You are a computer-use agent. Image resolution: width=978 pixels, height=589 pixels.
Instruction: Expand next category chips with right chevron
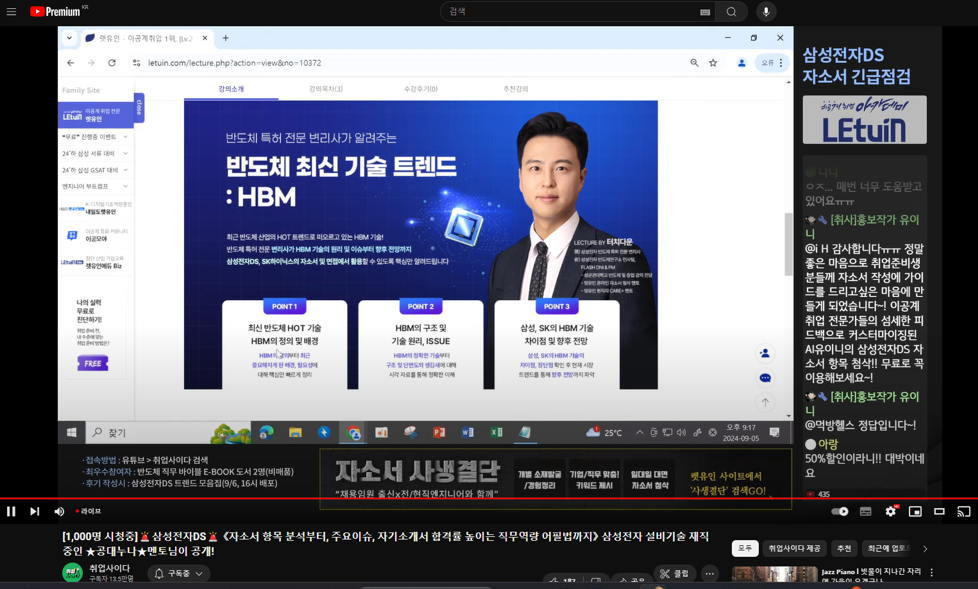(925, 549)
